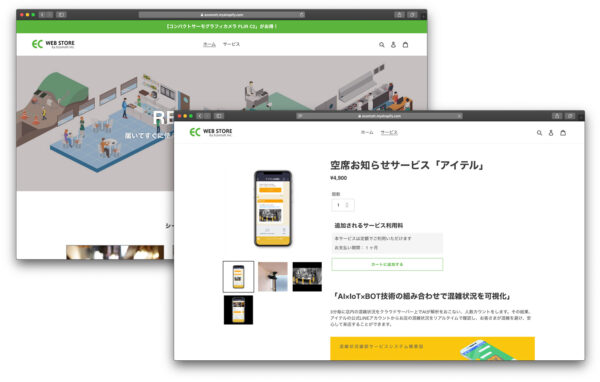The height and width of the screenshot is (382, 600).
Task: Click the account icon in the back window
Action: [393, 45]
